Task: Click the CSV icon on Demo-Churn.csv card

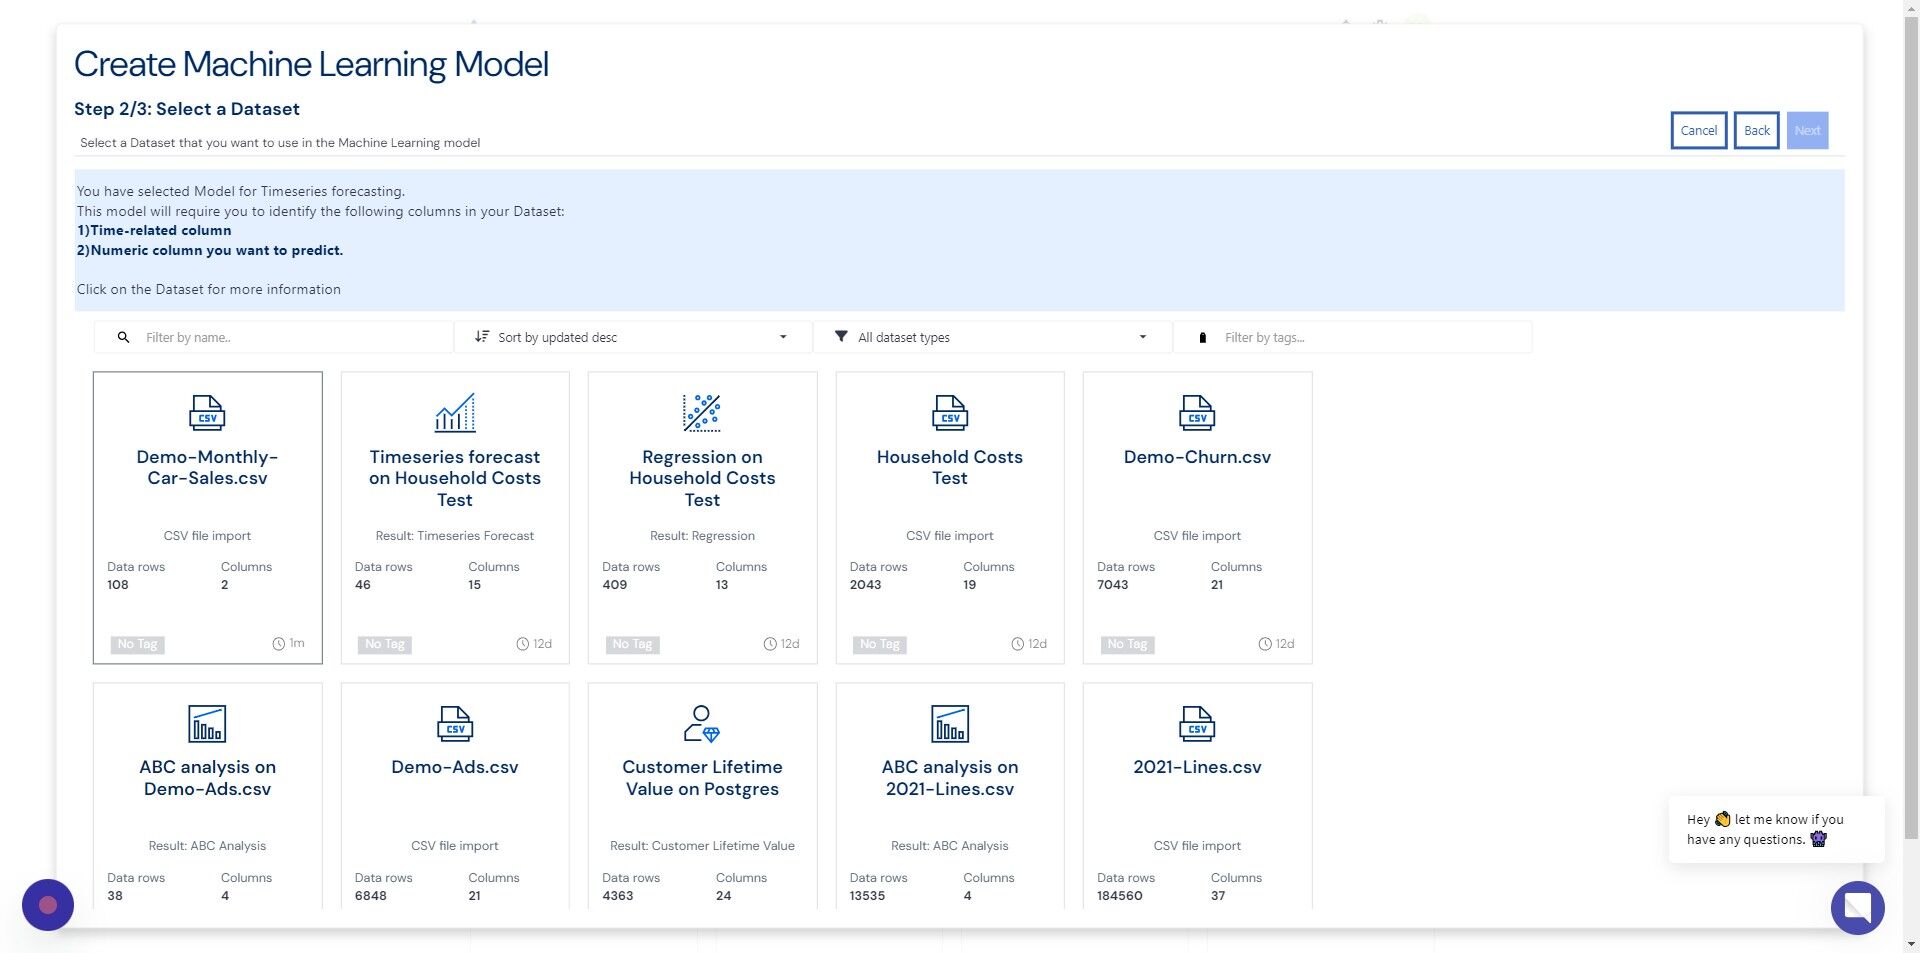Action: (1197, 412)
